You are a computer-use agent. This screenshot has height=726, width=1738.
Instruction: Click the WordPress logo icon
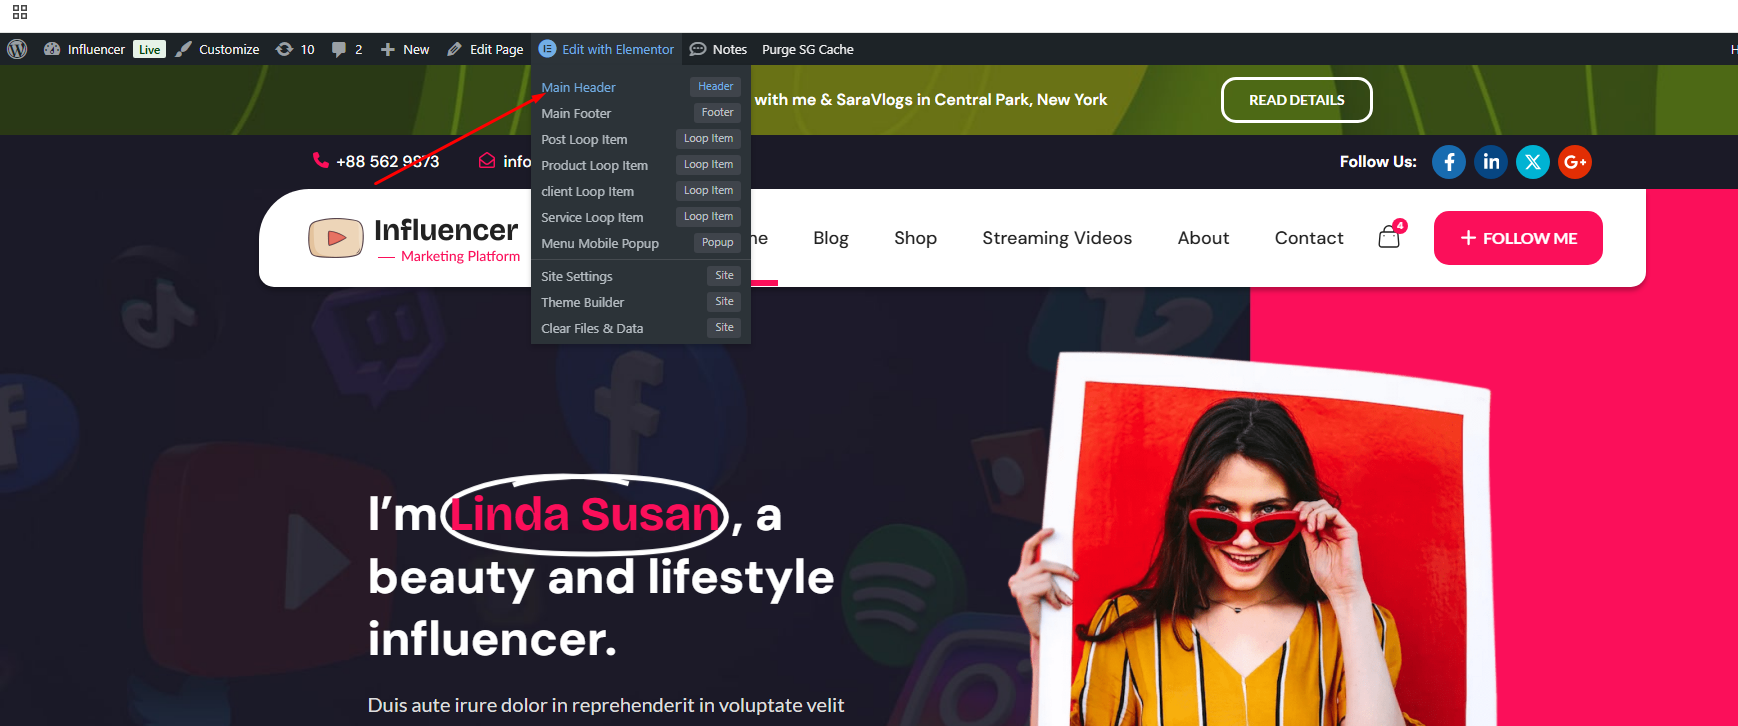click(x=17, y=49)
